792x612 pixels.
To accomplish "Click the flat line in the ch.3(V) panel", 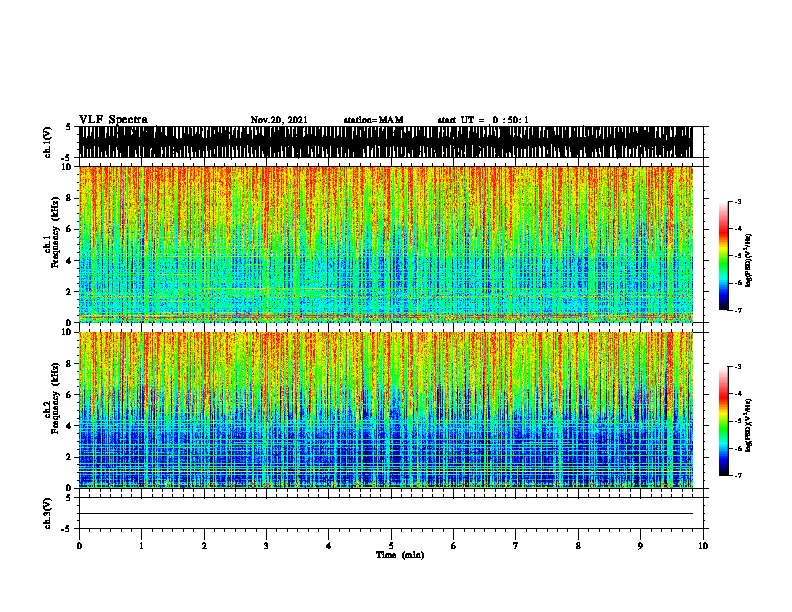I will [386, 514].
